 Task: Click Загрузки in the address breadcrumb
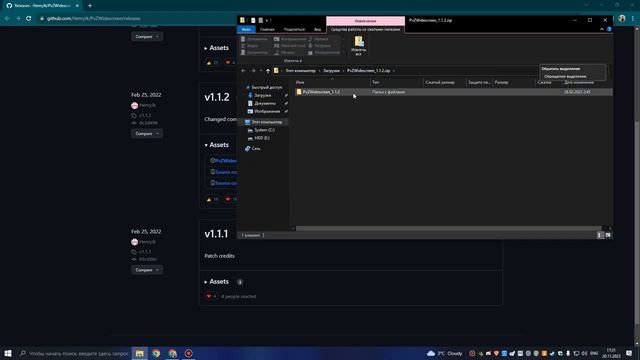pyautogui.click(x=331, y=71)
